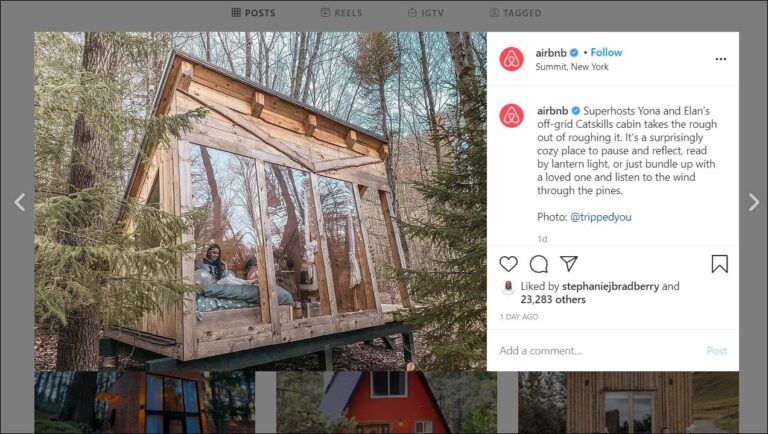
Task: Switch to the Posts tab
Action: tap(253, 13)
